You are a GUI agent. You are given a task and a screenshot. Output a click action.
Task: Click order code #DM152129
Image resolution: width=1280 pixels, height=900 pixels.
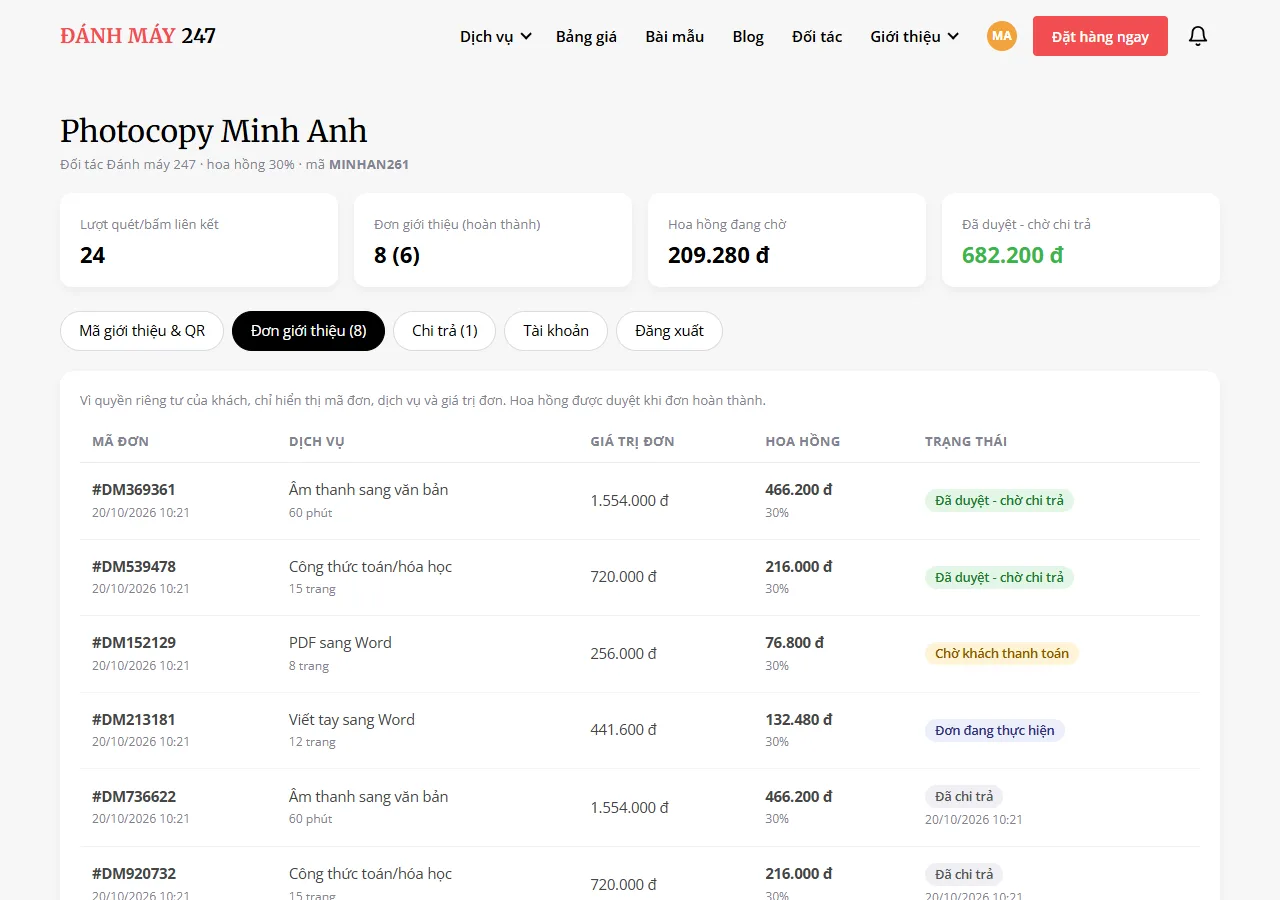(x=134, y=643)
